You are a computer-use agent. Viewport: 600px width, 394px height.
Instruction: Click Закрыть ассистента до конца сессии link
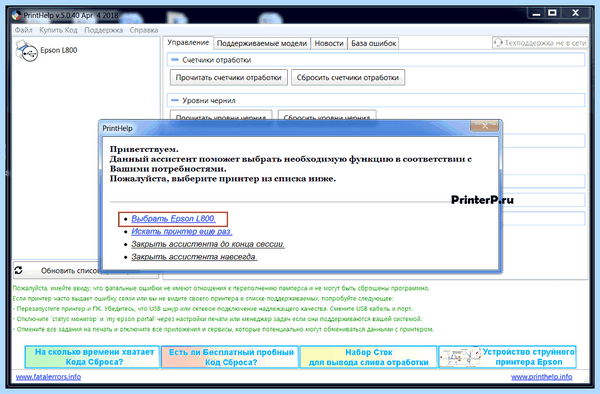tap(208, 244)
